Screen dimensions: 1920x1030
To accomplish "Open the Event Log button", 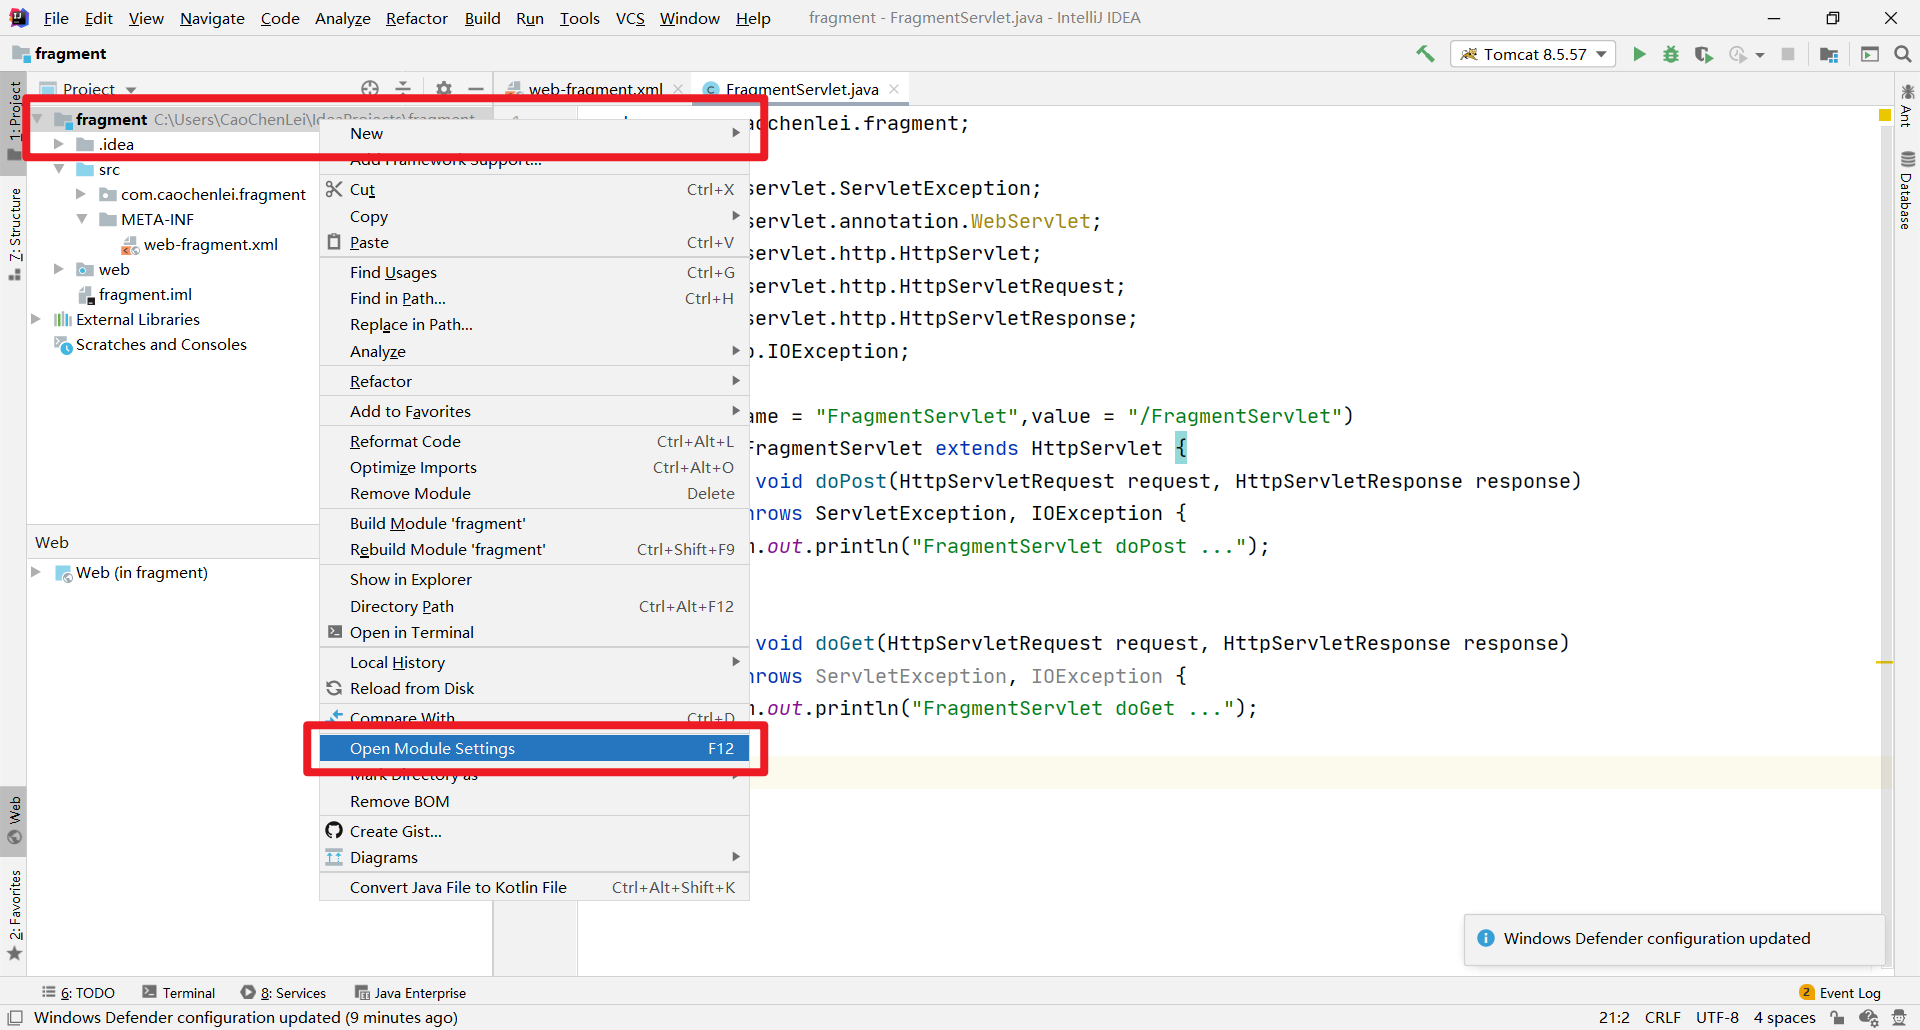I will tap(1840, 992).
